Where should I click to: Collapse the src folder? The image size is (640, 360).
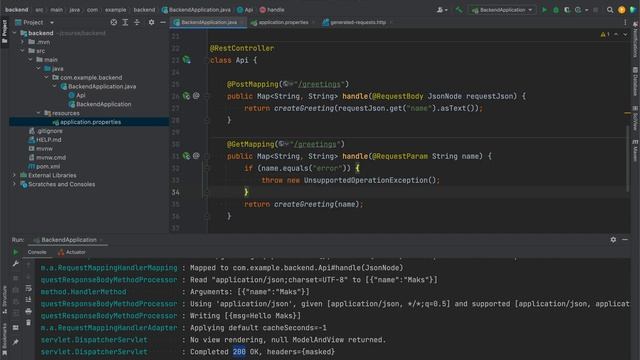pyautogui.click(x=22, y=51)
